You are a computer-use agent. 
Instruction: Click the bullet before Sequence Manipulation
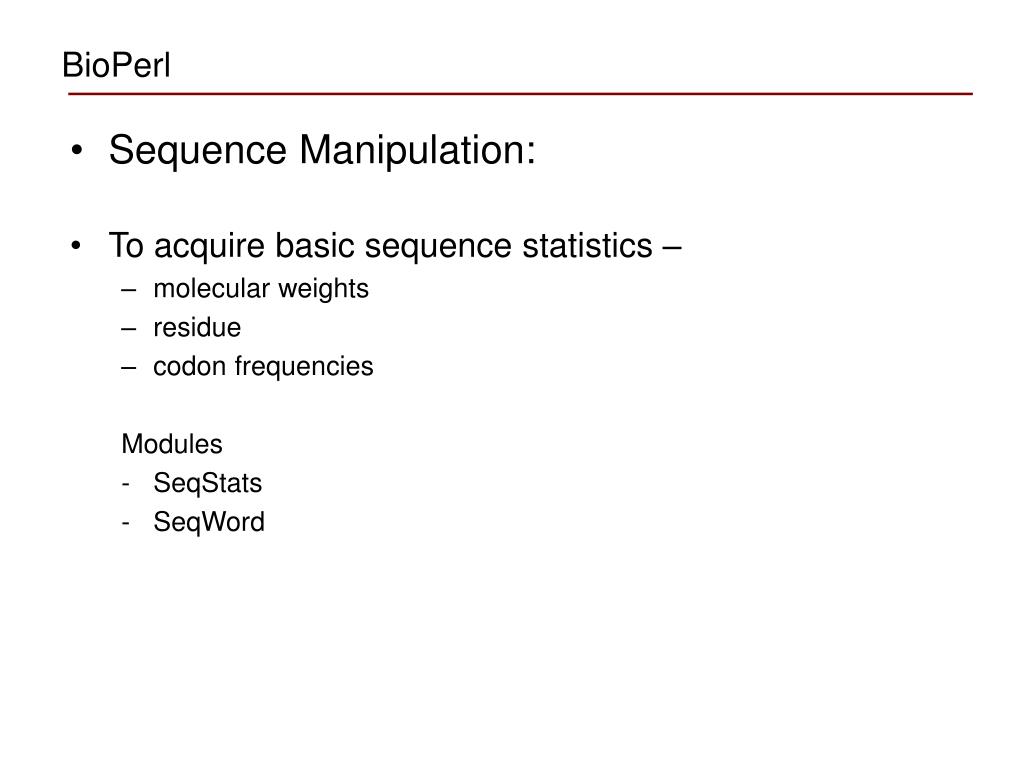click(x=77, y=151)
